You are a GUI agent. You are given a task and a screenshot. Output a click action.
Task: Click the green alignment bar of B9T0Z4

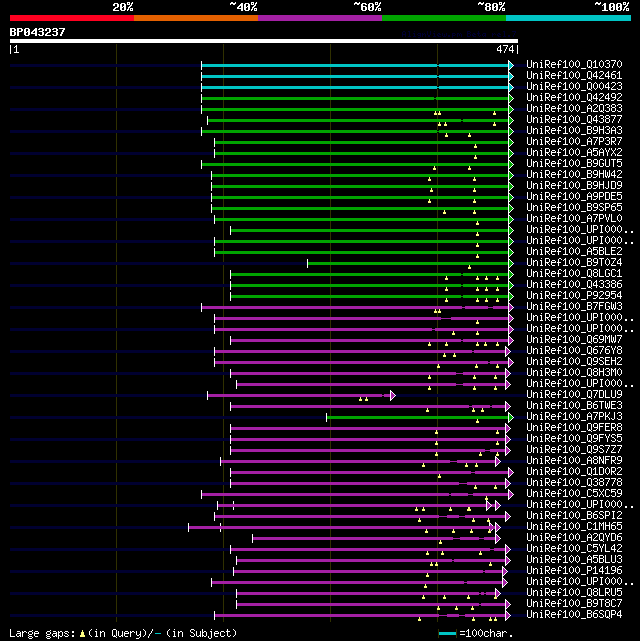point(409,263)
